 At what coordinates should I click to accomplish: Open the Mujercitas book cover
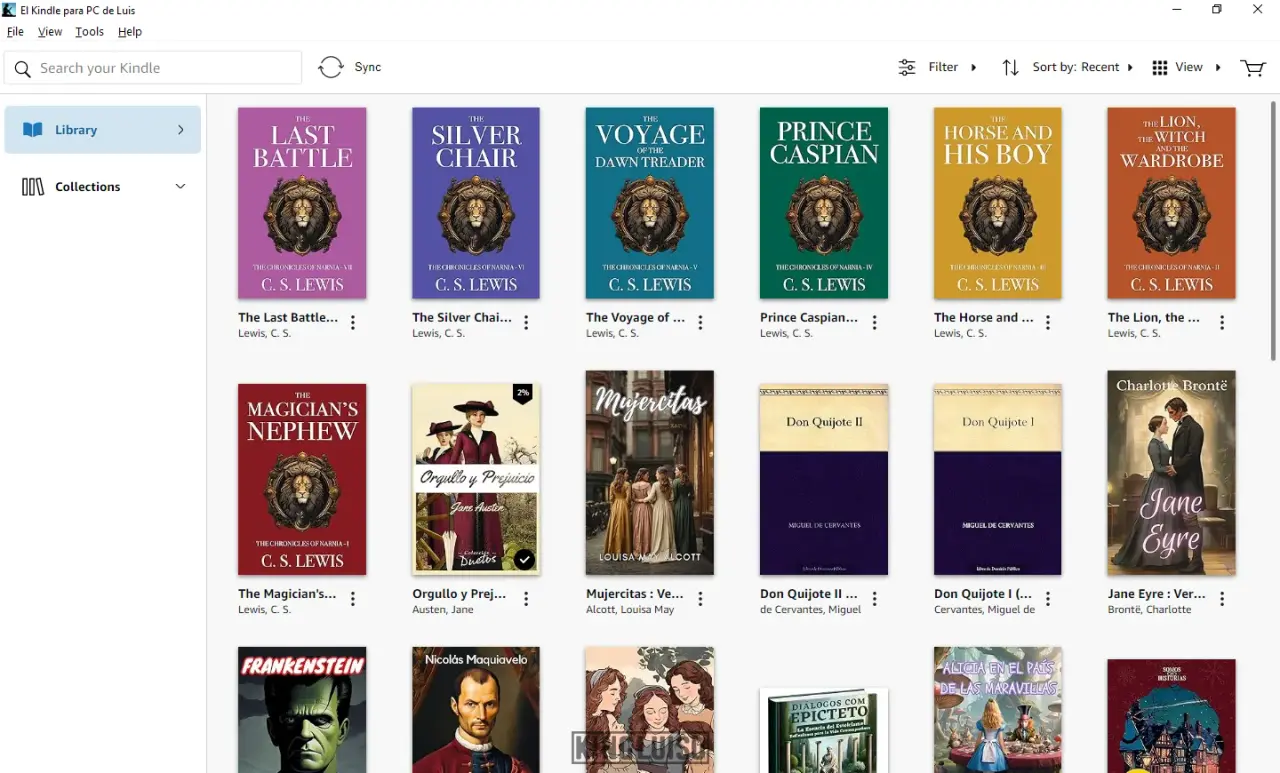650,473
